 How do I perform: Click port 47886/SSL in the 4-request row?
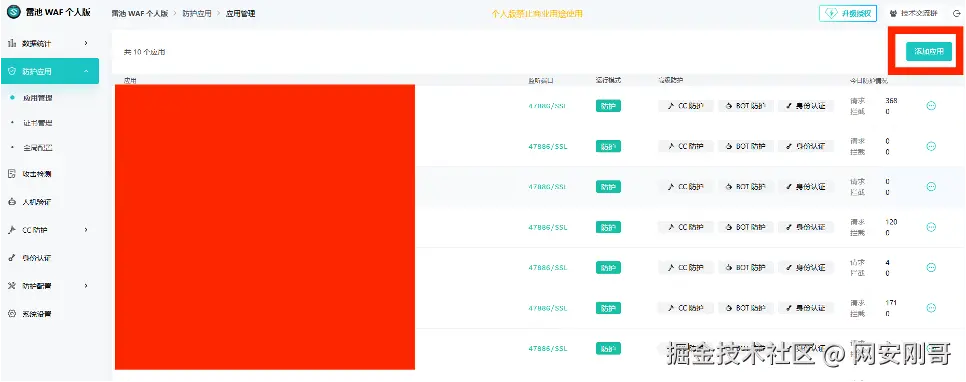[x=548, y=267]
